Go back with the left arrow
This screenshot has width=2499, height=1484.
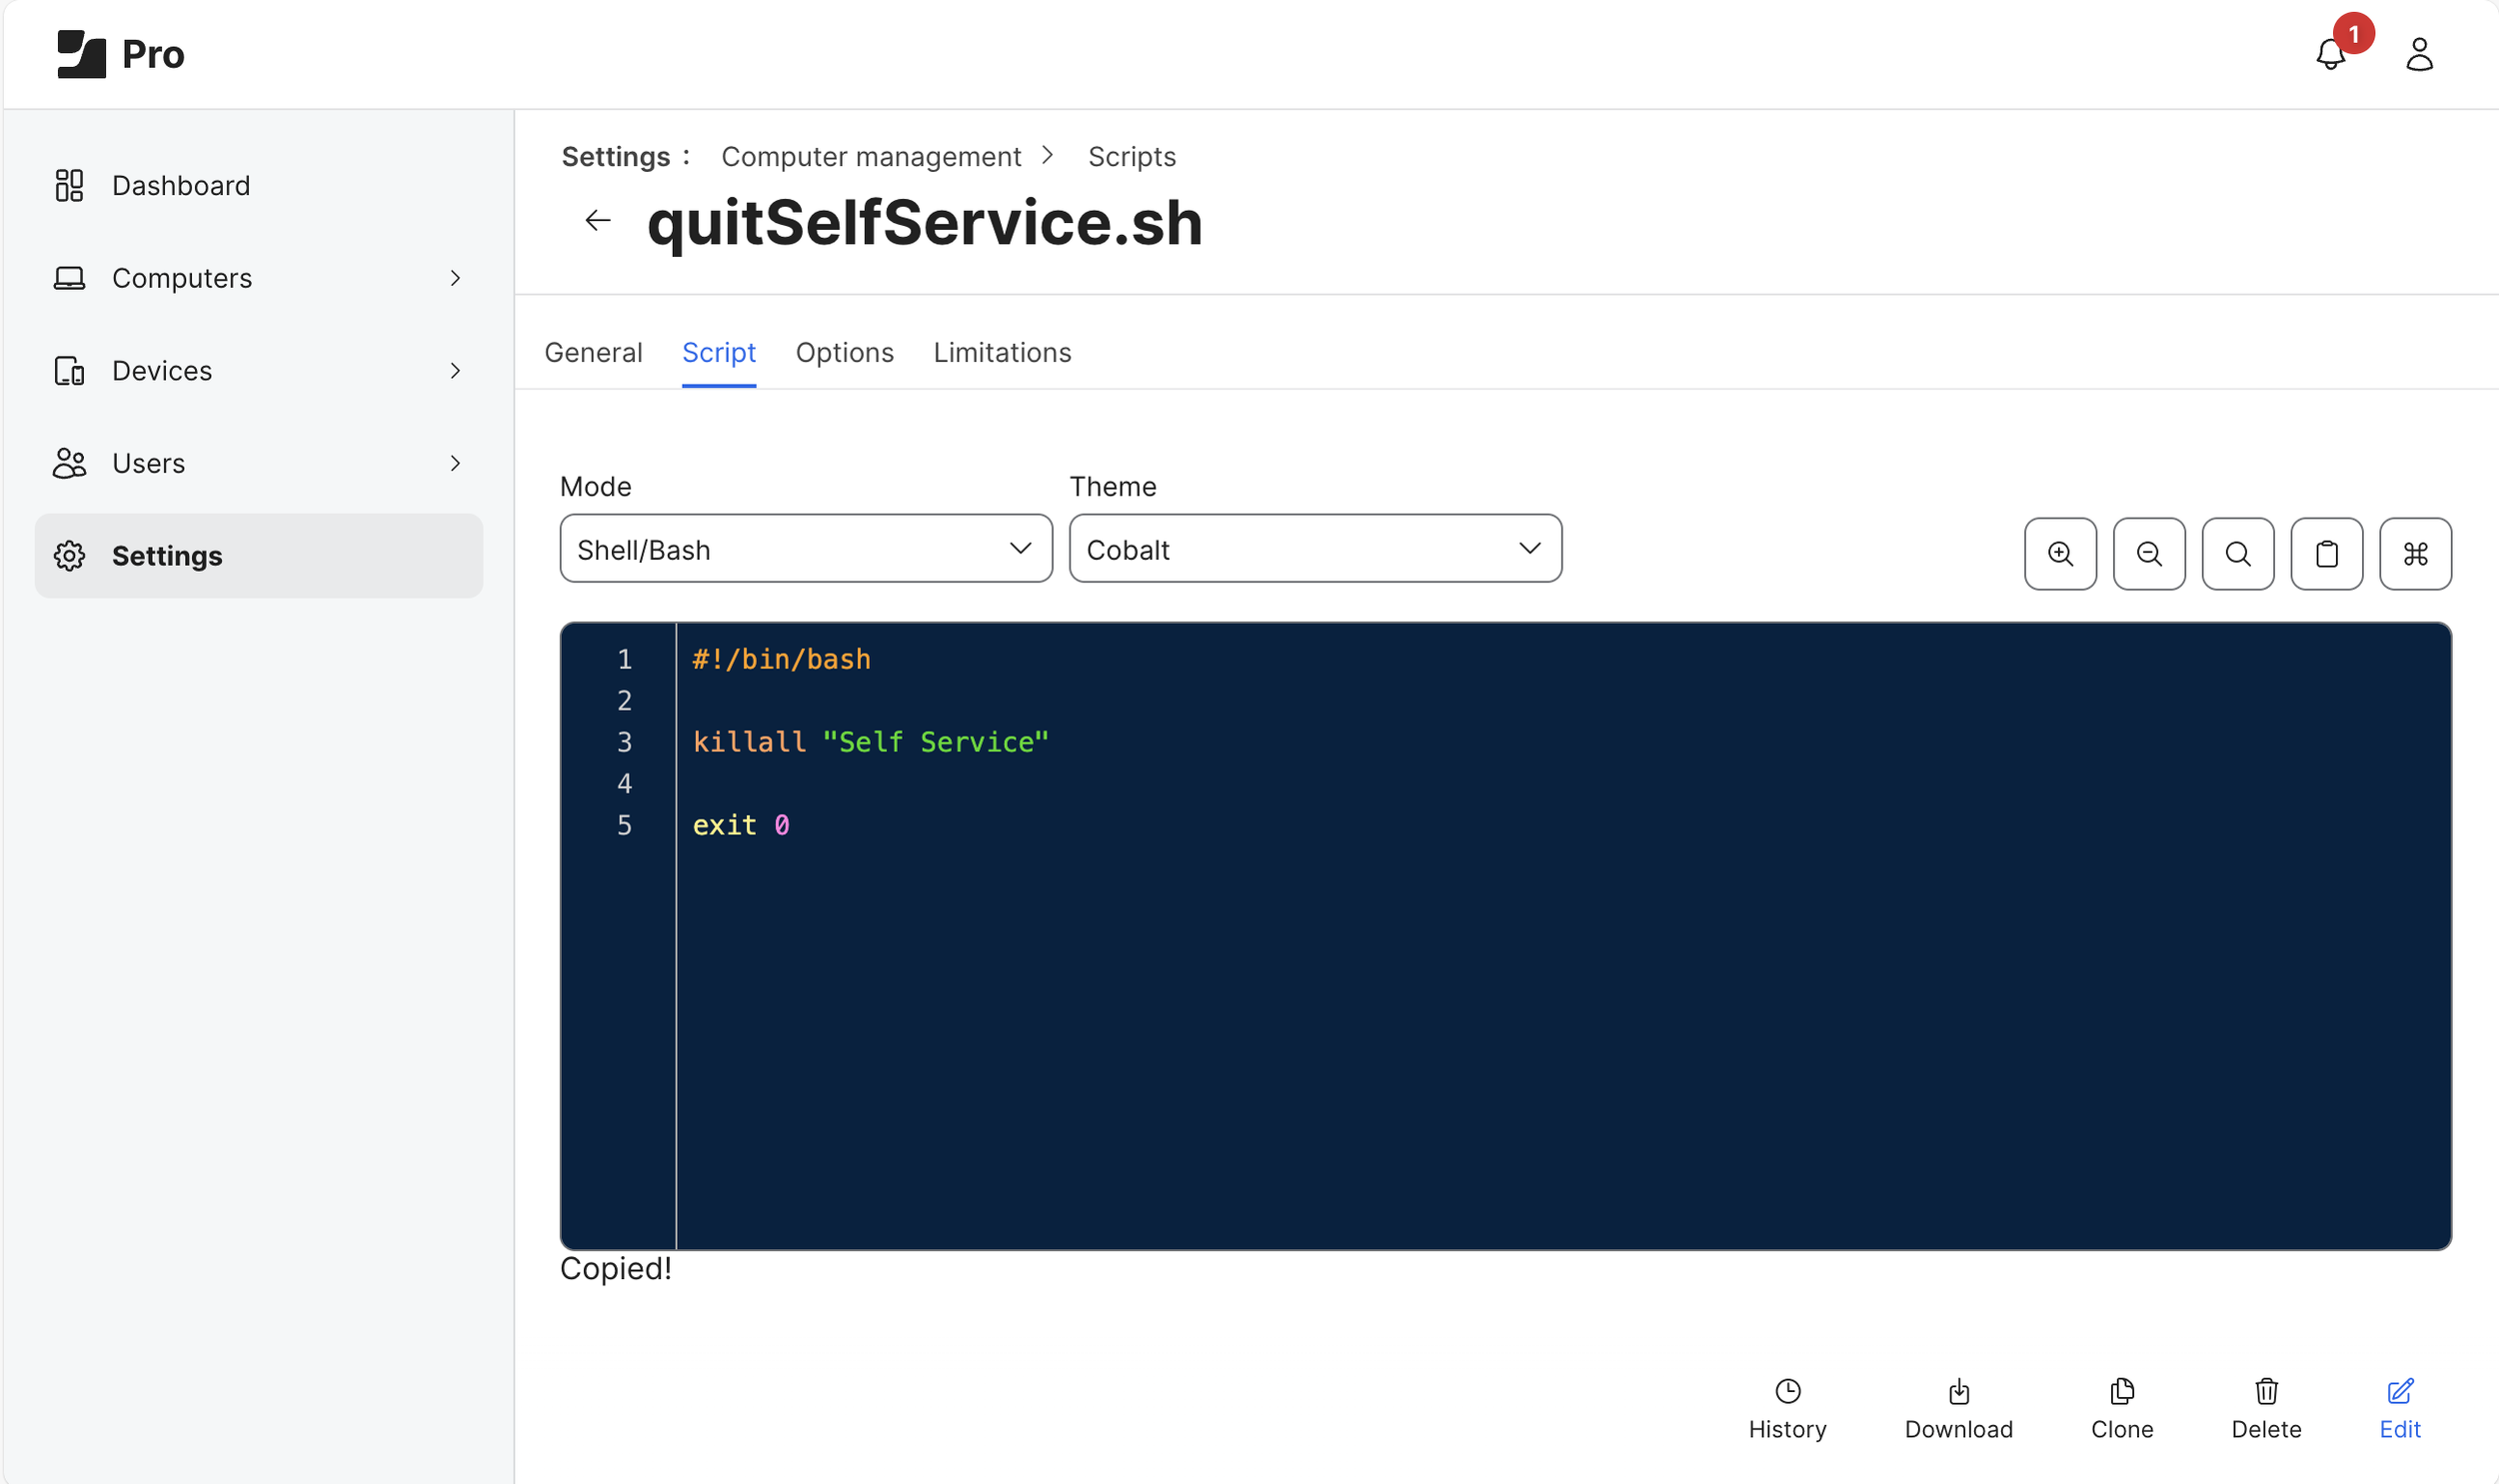(597, 220)
